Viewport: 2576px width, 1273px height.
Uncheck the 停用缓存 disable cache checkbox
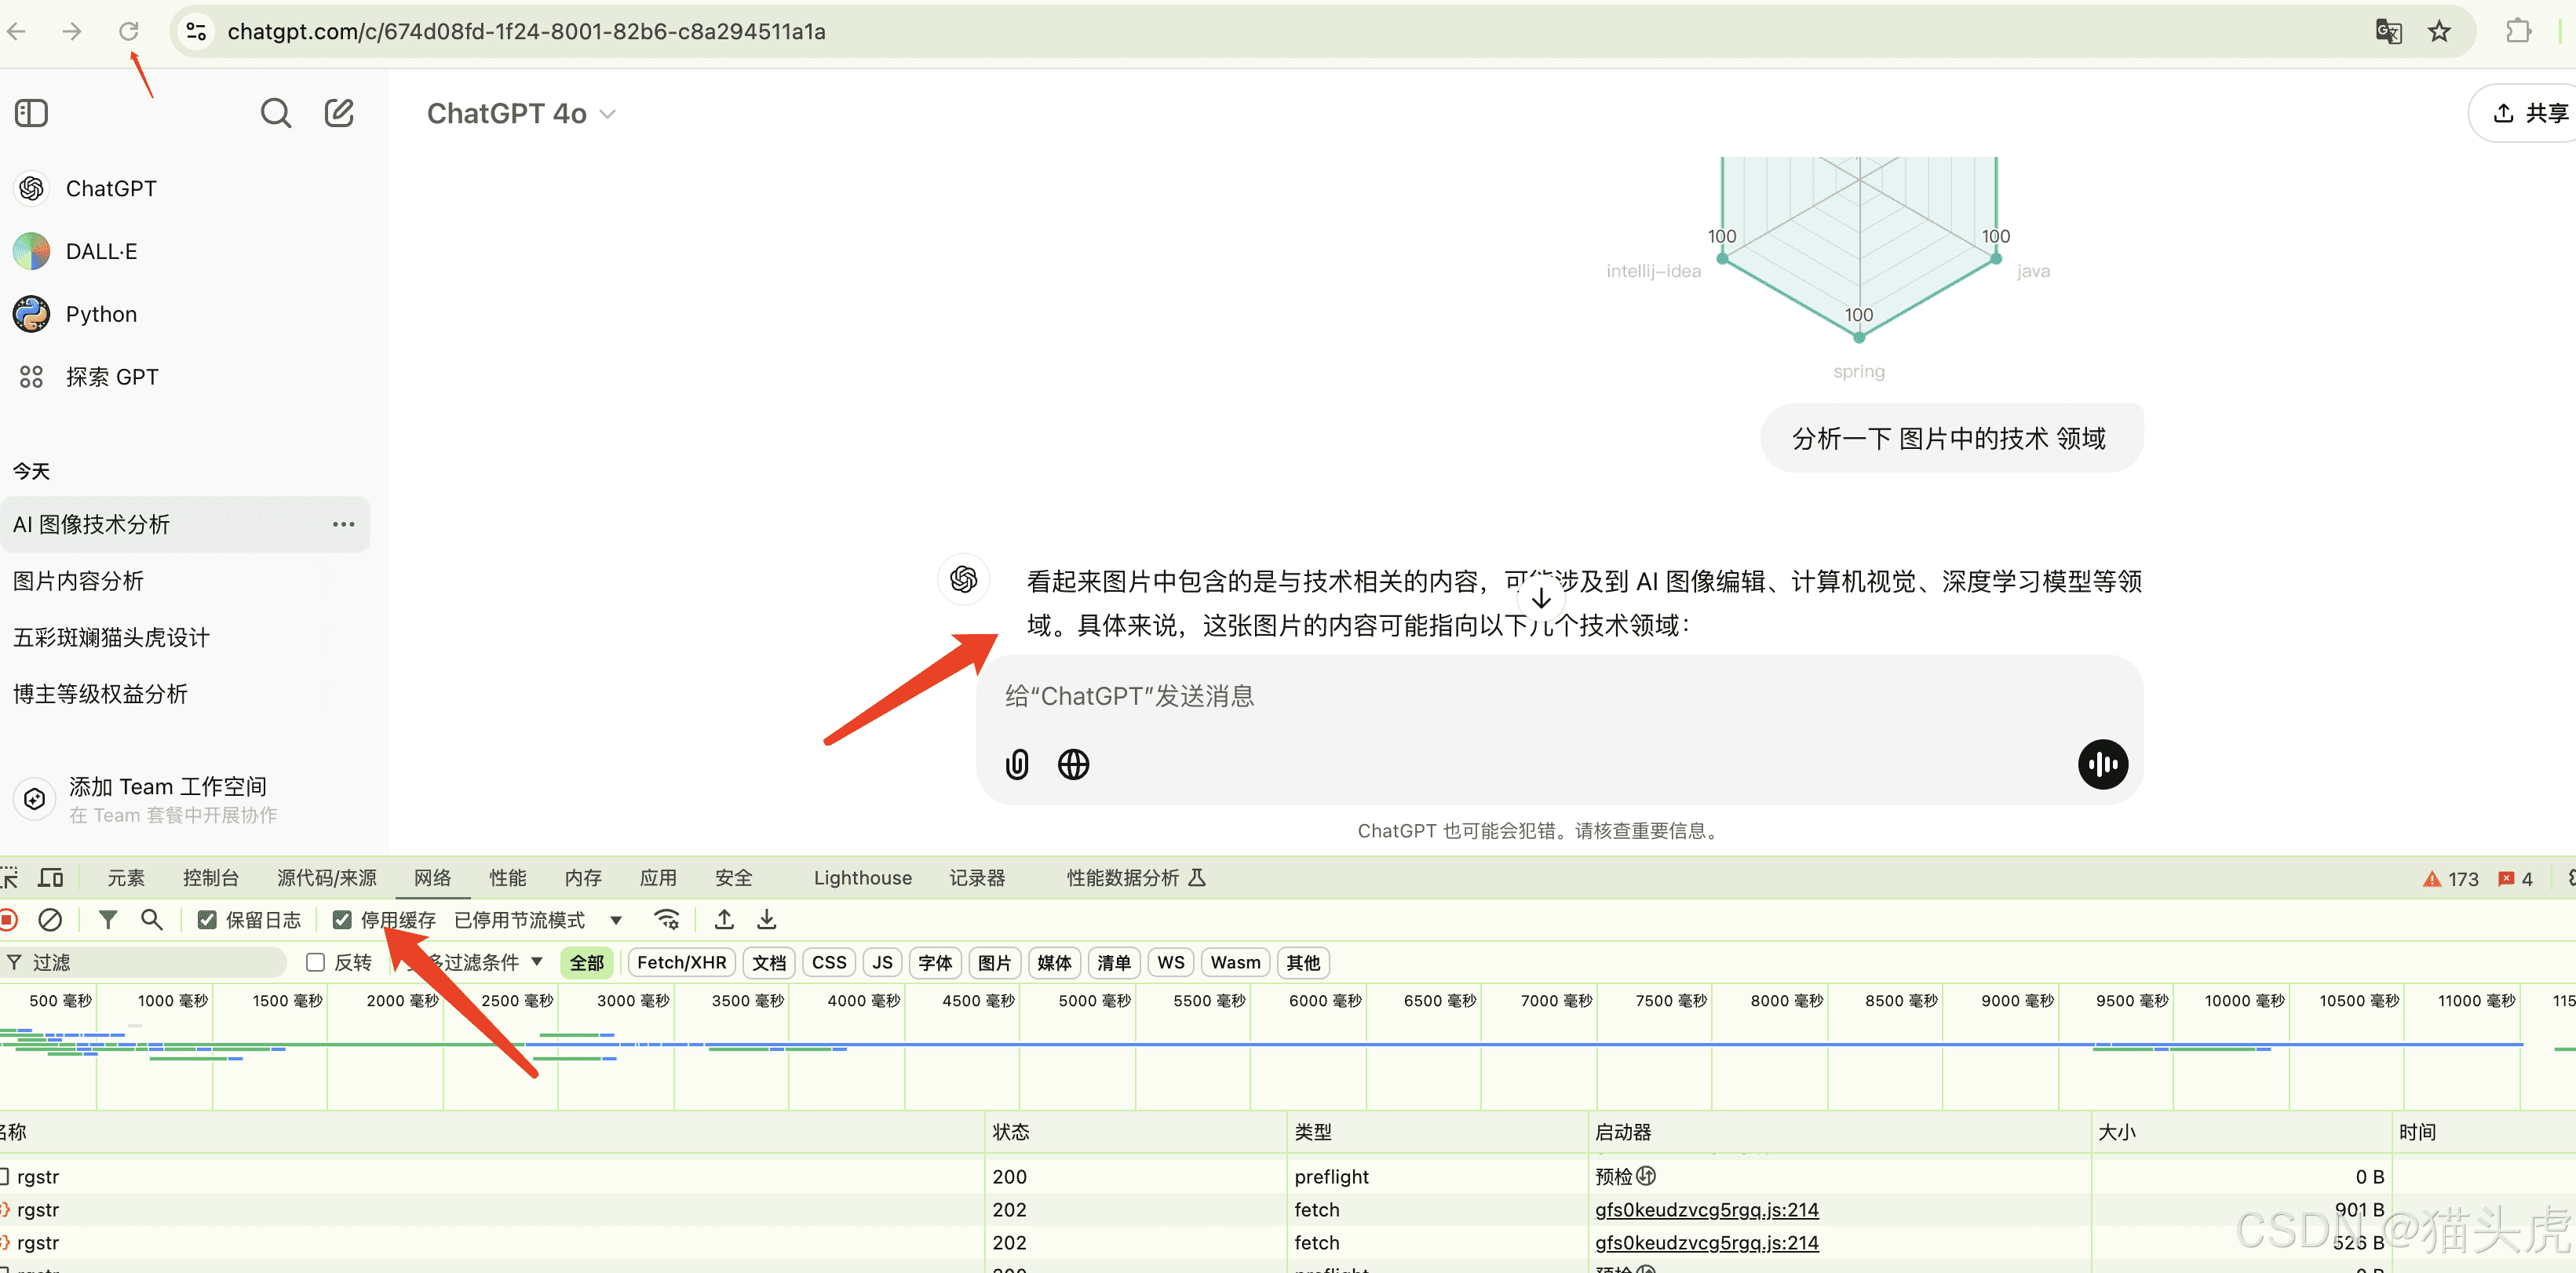coord(342,920)
